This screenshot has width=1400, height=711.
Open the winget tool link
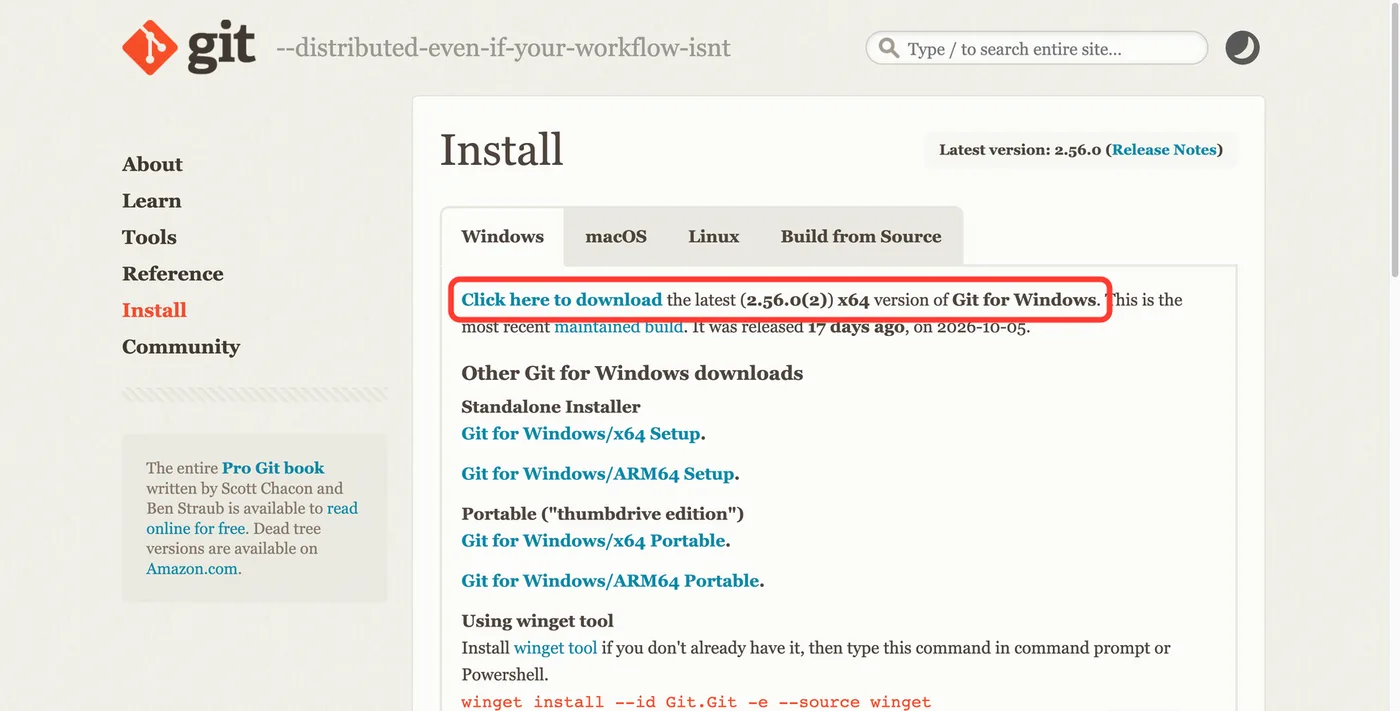pos(555,648)
